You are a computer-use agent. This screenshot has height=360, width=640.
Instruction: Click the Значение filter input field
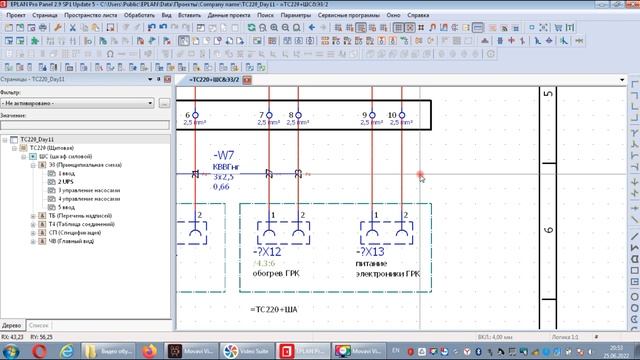pos(85,125)
